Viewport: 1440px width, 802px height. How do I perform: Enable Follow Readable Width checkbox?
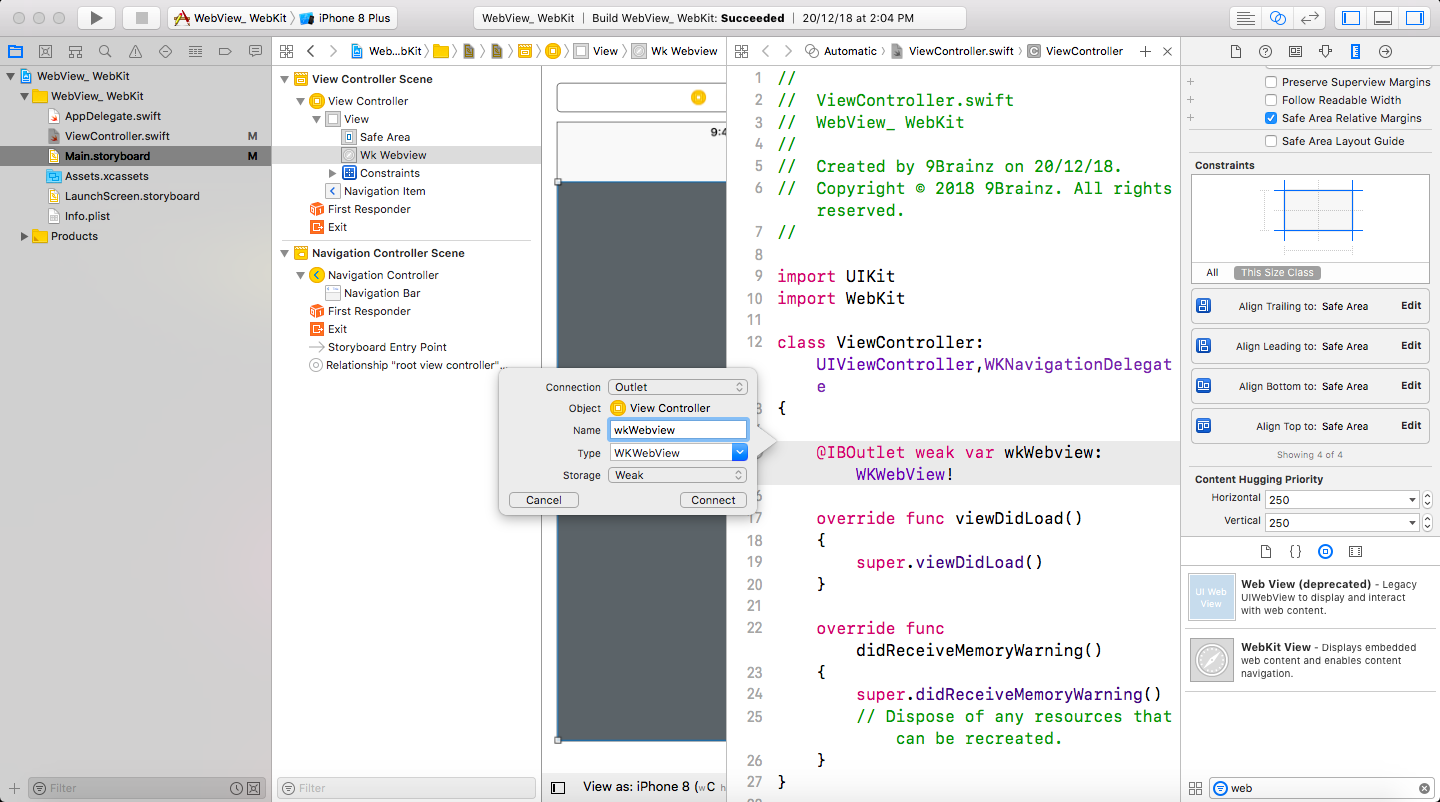coord(1271,100)
